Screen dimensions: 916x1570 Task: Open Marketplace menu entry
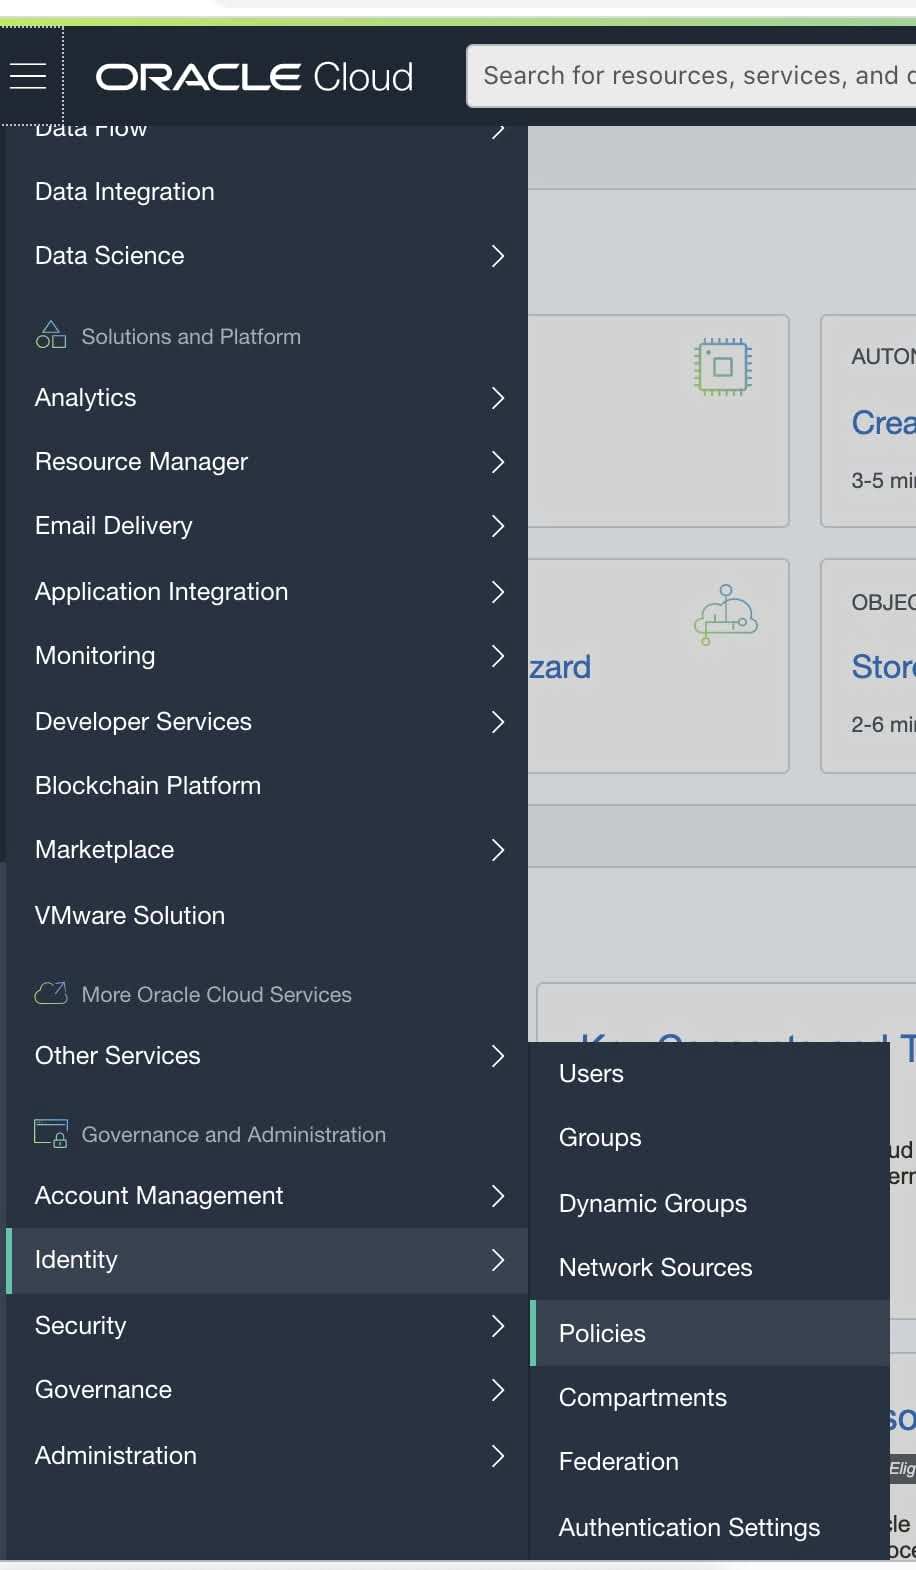click(x=105, y=850)
